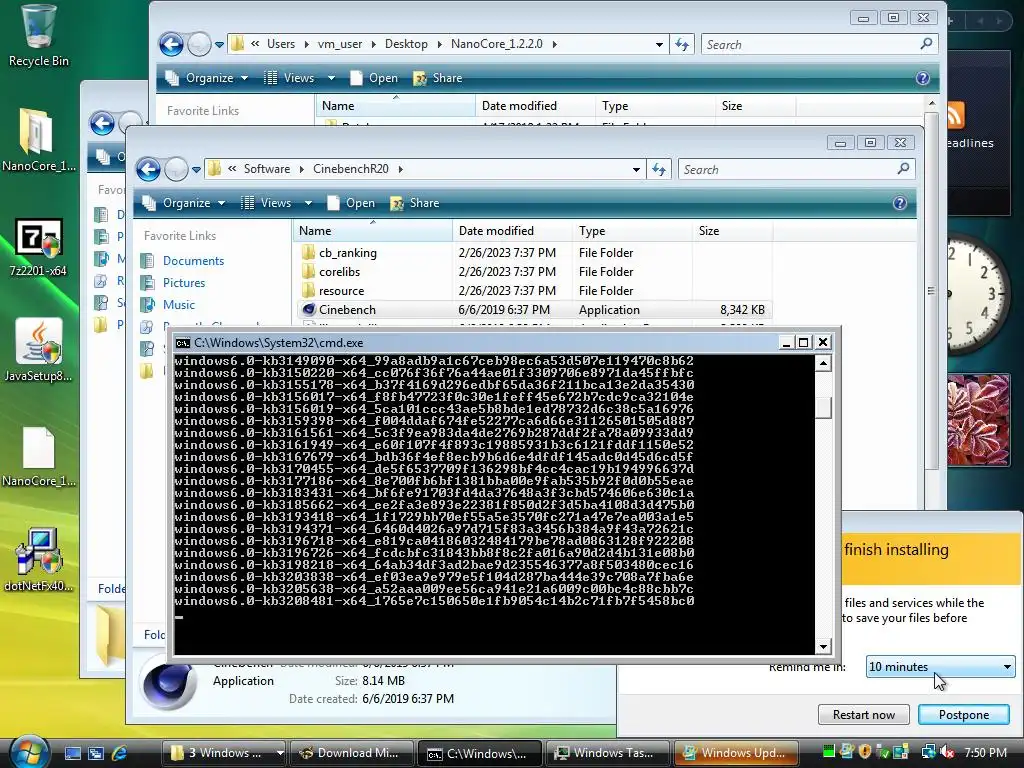The image size is (1024, 768).
Task: Click Share in NanoCore window toolbar
Action: 438,78
